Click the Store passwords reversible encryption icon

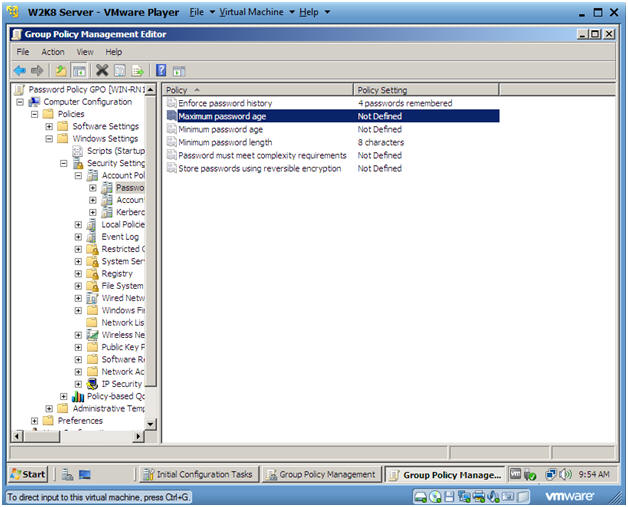point(171,168)
